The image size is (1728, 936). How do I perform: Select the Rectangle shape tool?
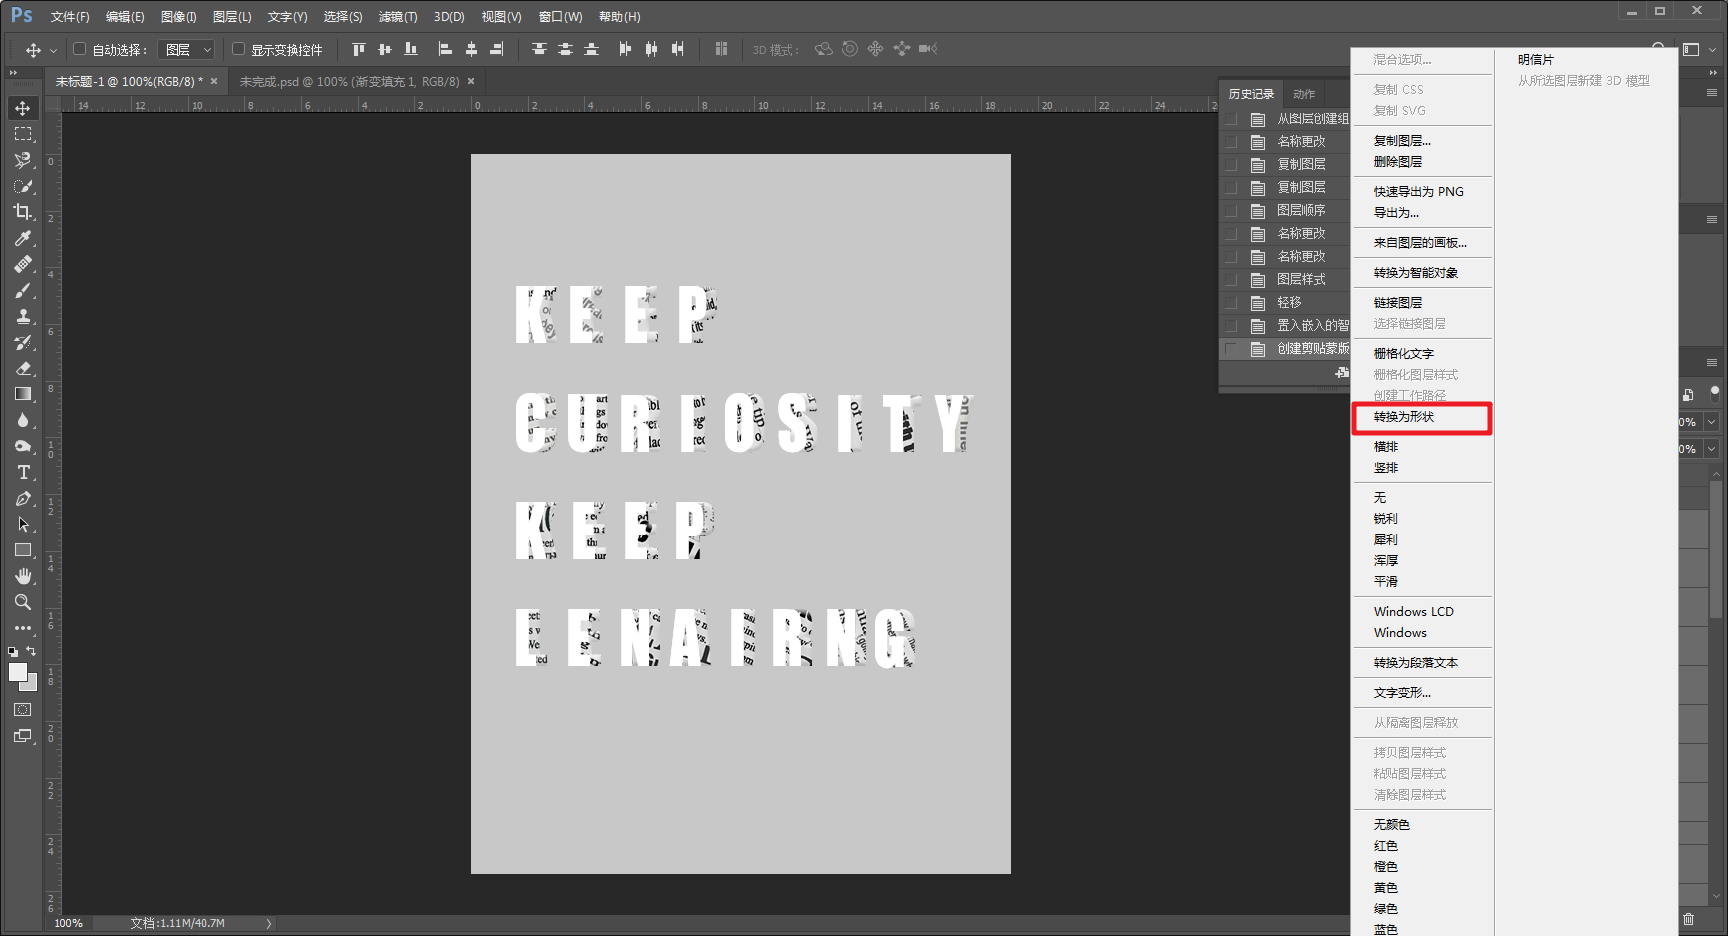(x=23, y=550)
